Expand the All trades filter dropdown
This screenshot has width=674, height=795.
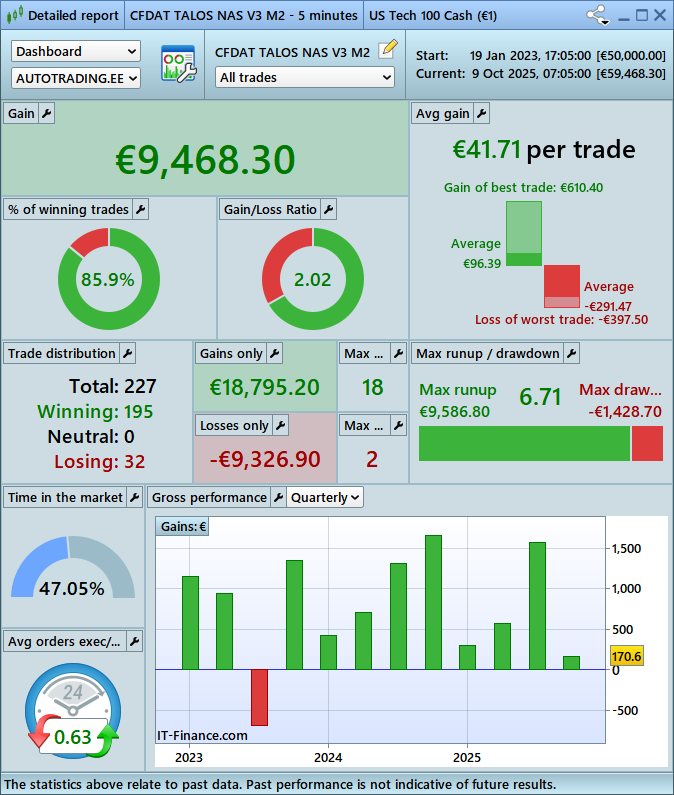(x=305, y=77)
